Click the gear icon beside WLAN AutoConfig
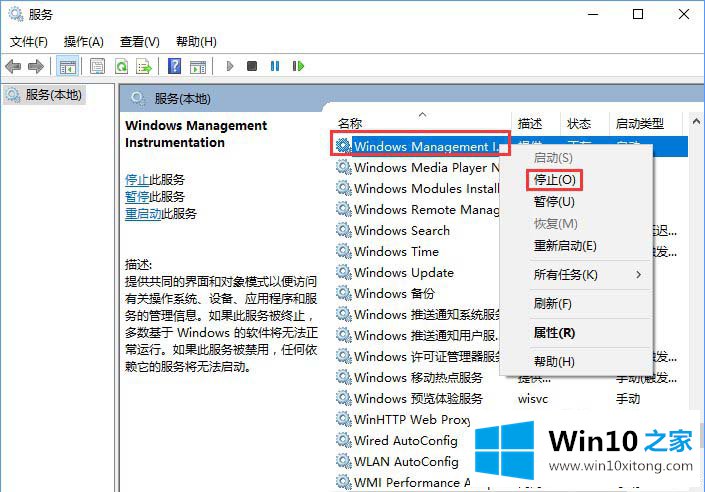This screenshot has width=705, height=492. tap(344, 461)
